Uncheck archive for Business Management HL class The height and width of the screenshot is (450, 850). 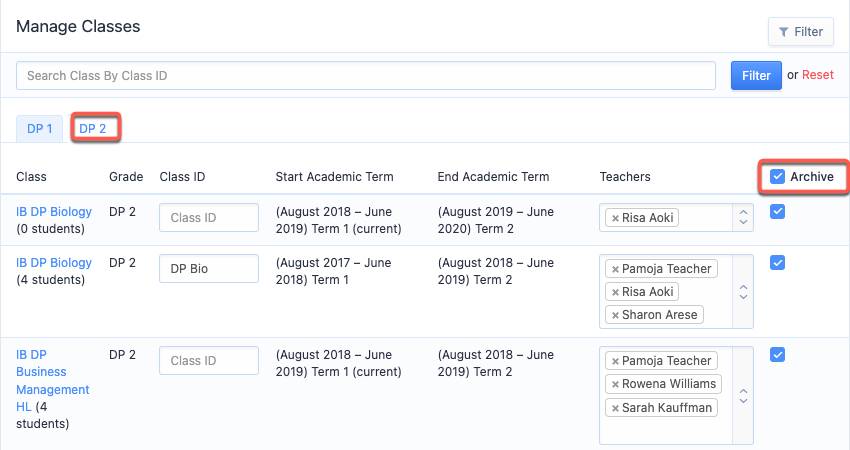777,355
